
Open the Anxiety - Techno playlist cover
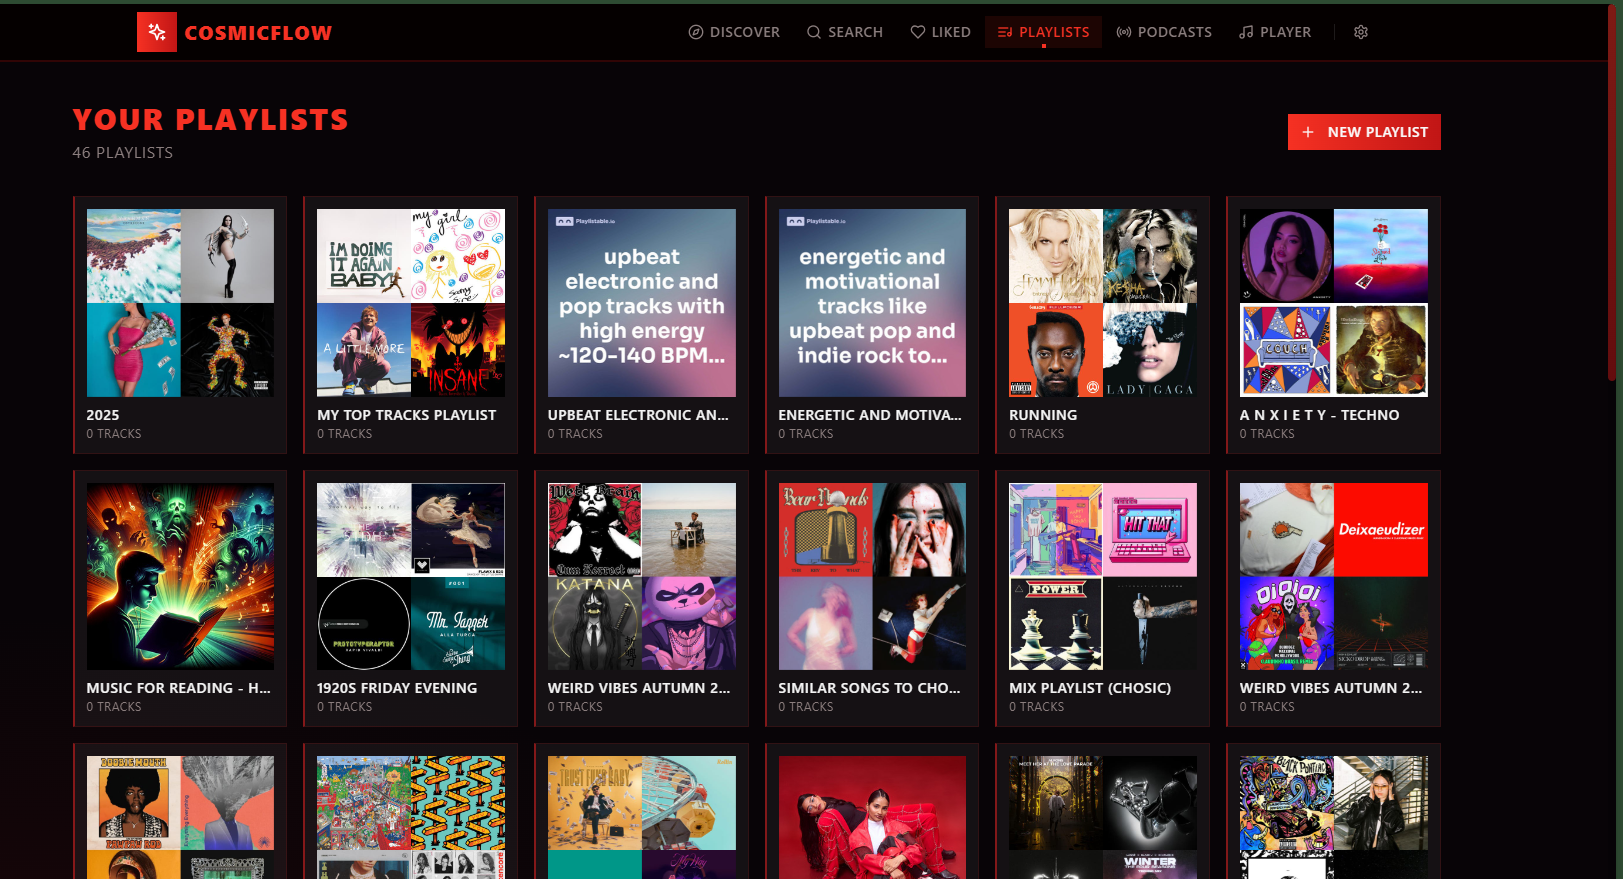tap(1334, 303)
